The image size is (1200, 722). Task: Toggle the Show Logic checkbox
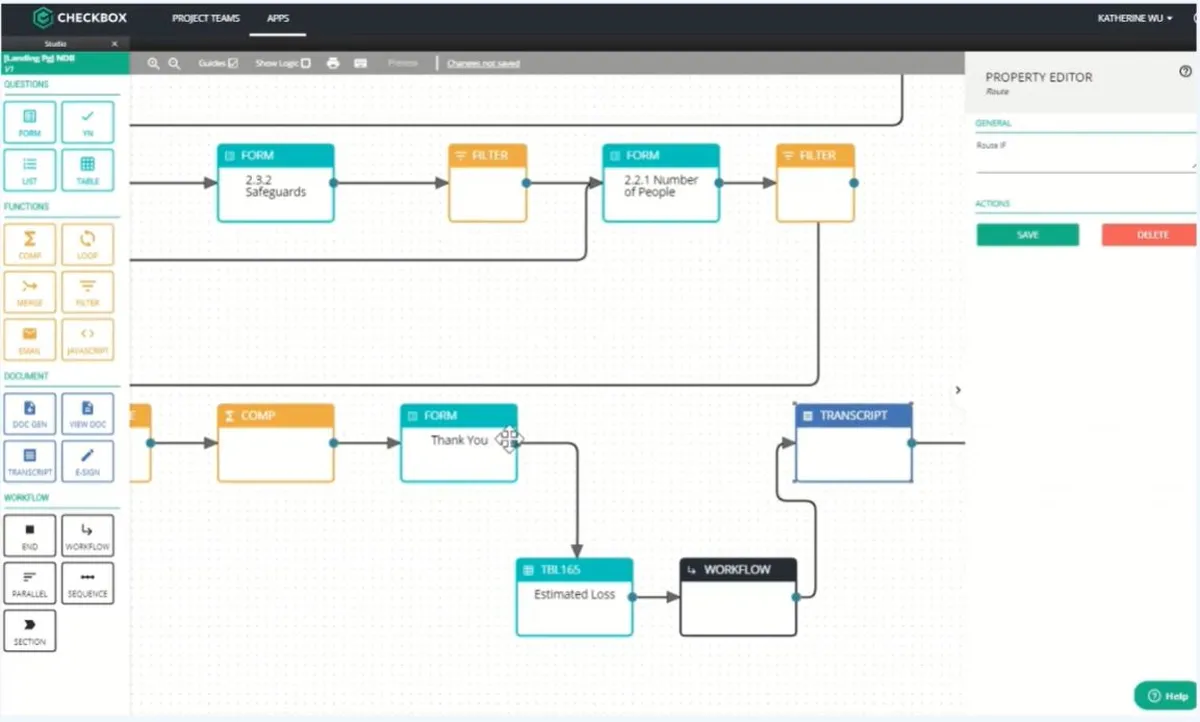tap(306, 63)
